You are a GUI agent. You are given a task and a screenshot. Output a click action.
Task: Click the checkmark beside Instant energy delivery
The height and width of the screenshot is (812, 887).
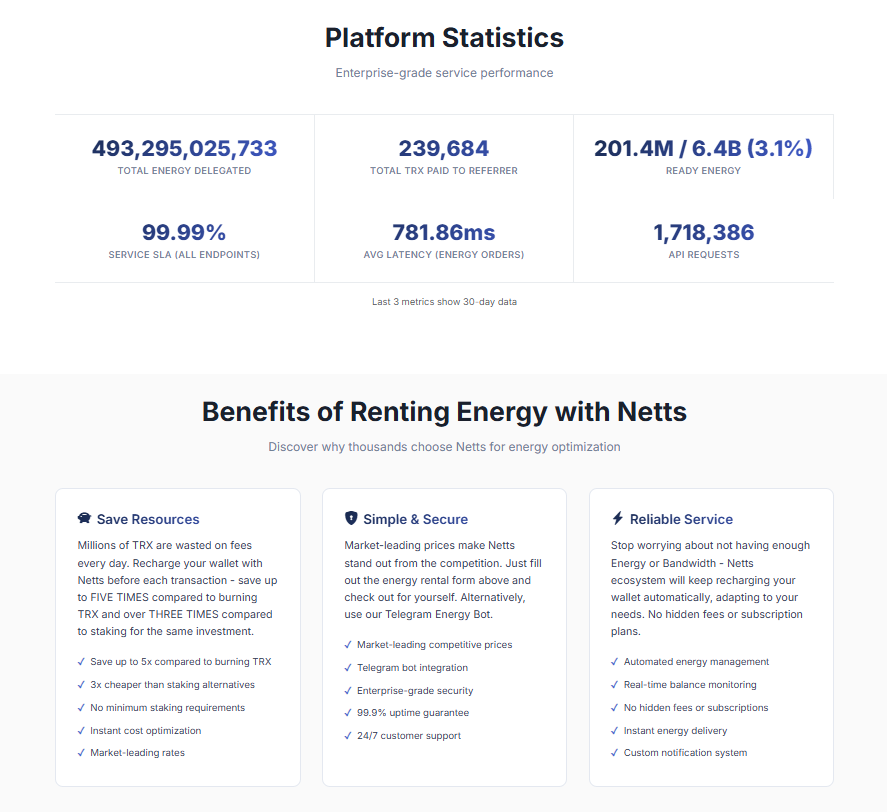click(615, 731)
